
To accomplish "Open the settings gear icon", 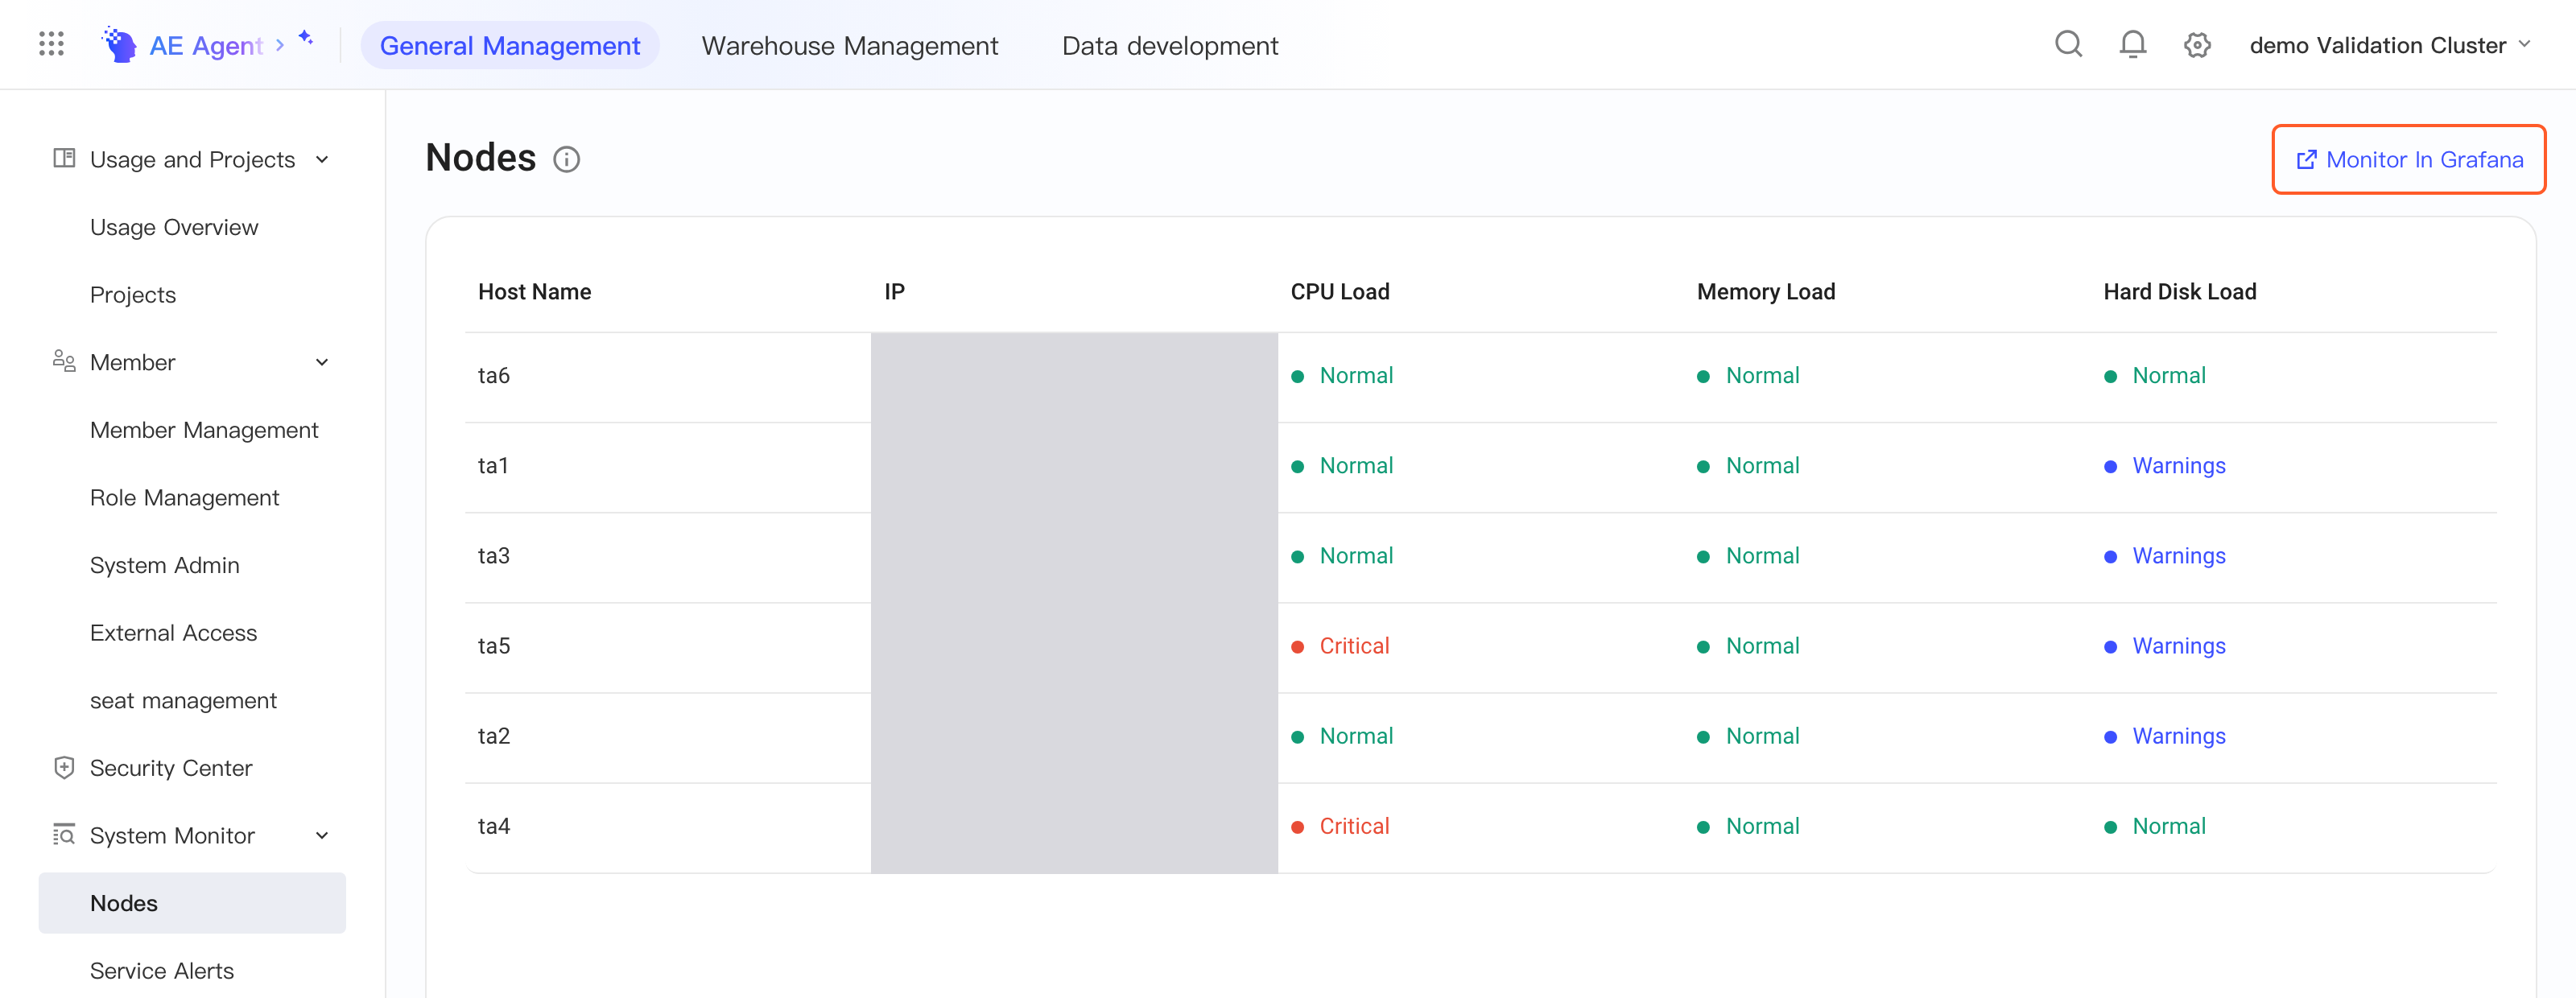I will pos(2196,45).
